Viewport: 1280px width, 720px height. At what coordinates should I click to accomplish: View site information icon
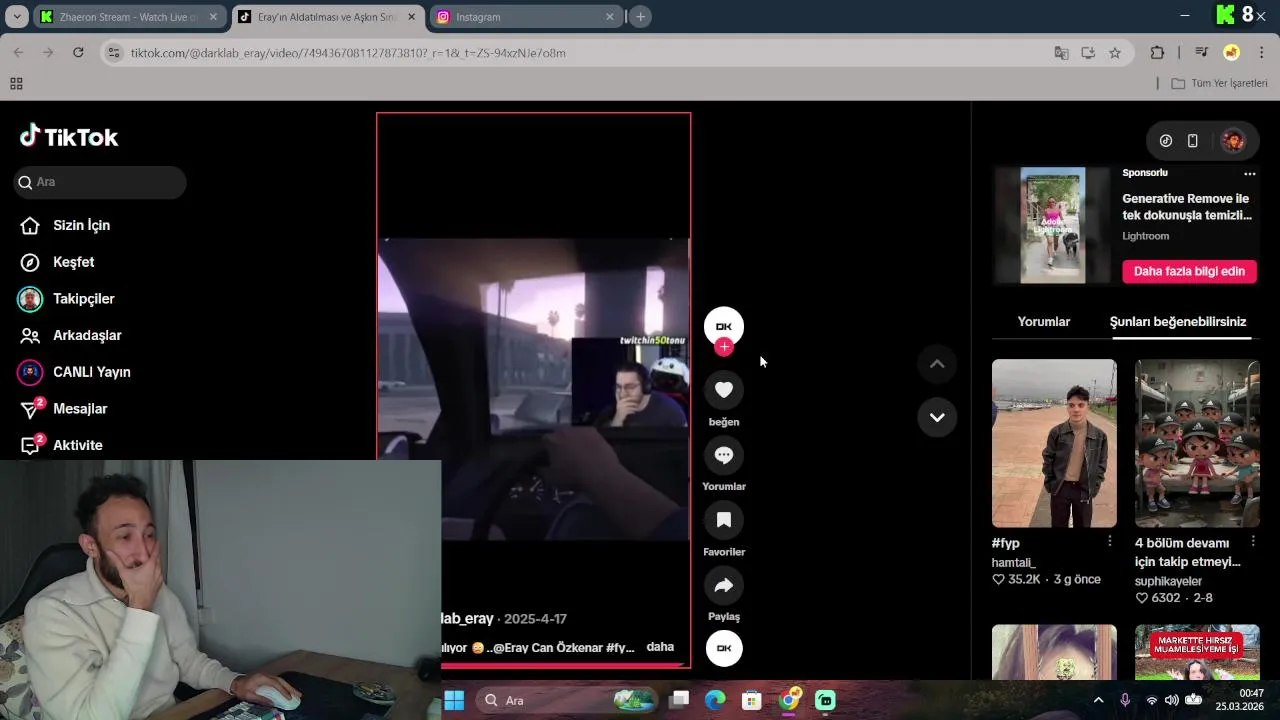click(114, 53)
